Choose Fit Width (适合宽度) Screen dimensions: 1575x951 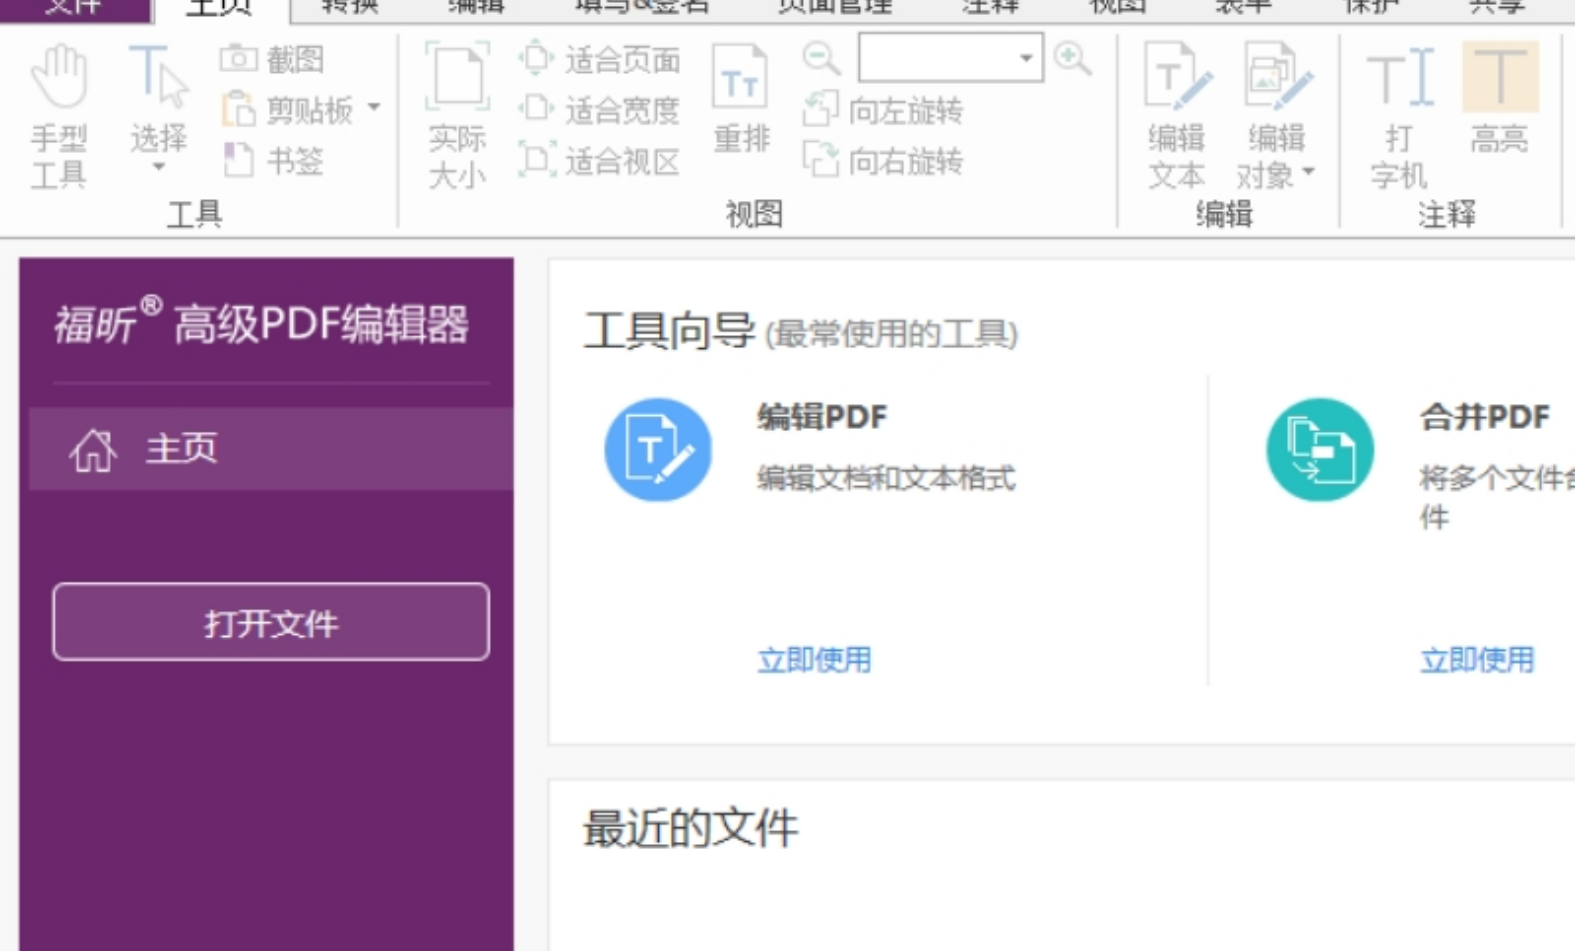[x=600, y=109]
